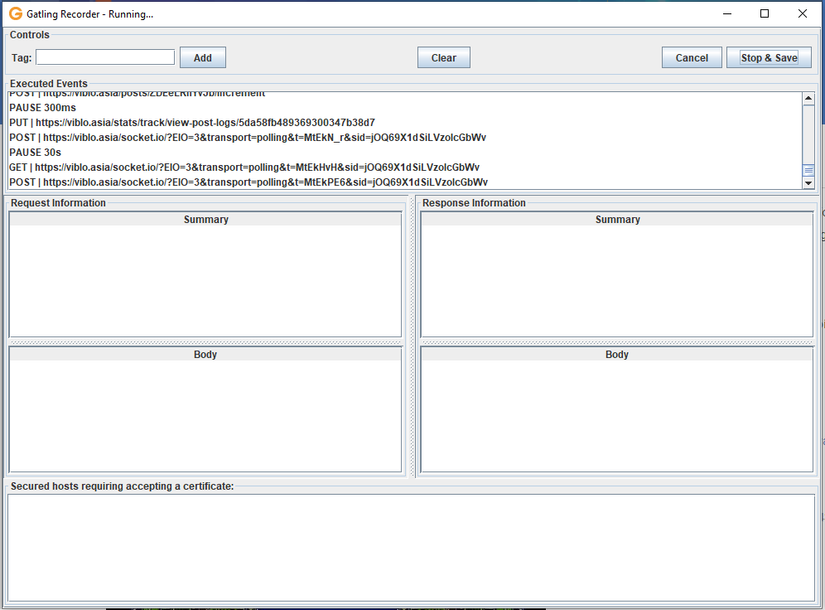Click the Response Information Summary header

pos(617,219)
